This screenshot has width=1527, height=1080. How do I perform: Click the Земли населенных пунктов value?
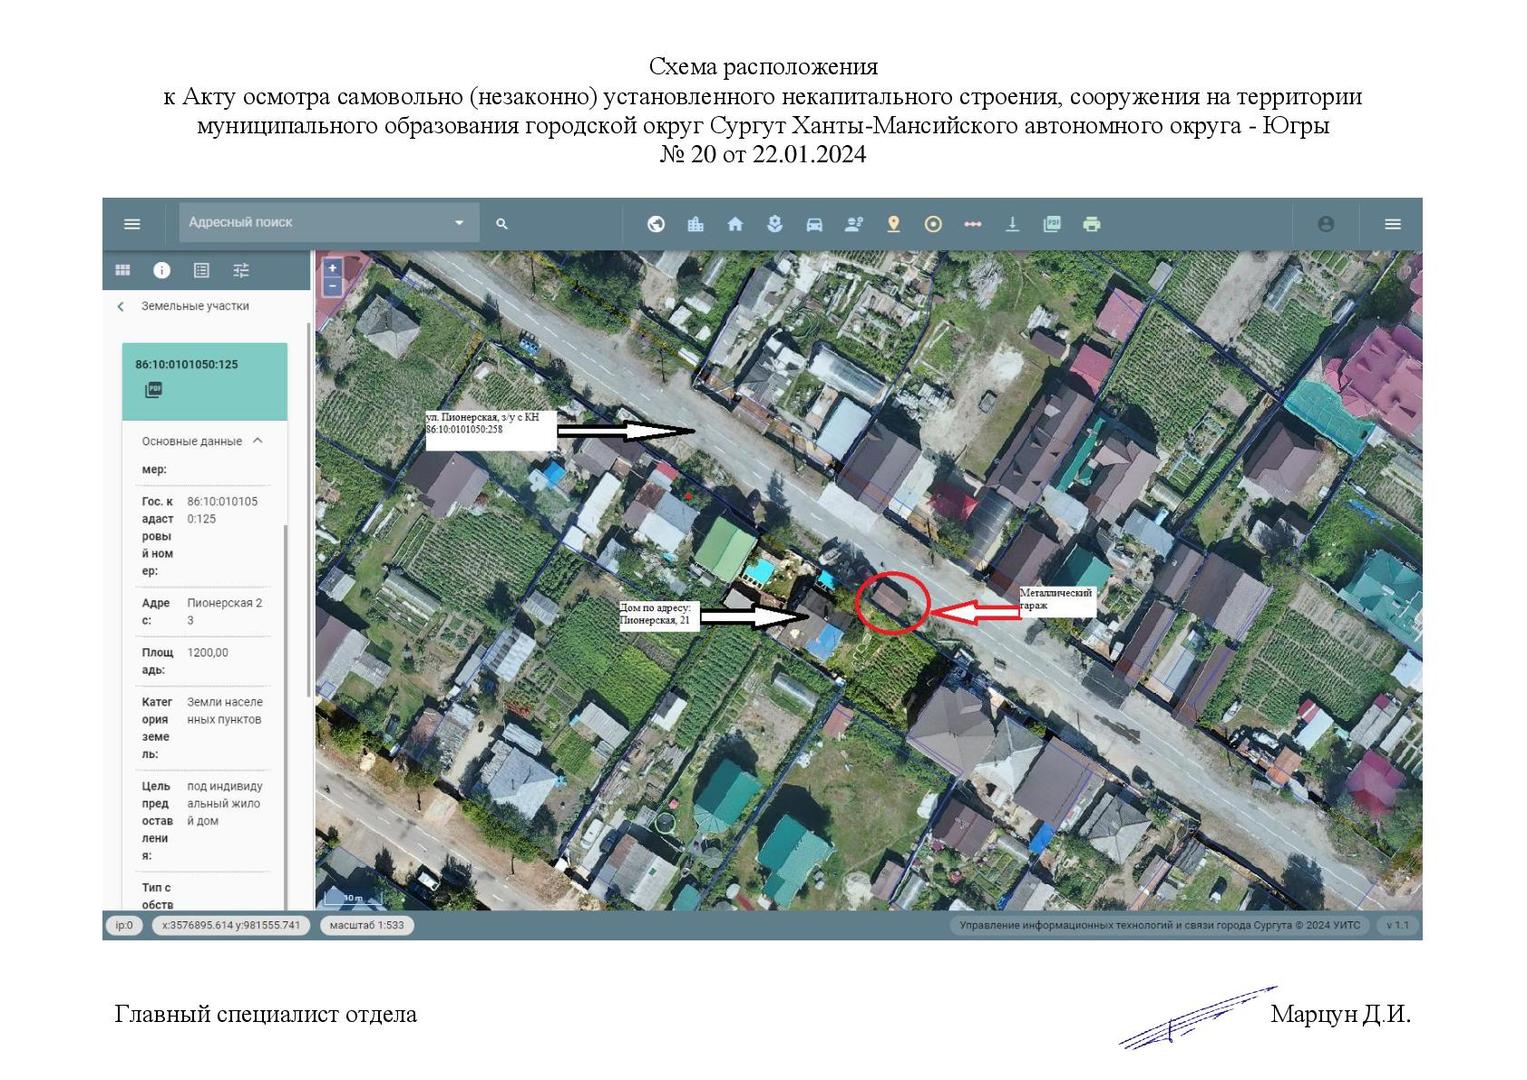(225, 710)
